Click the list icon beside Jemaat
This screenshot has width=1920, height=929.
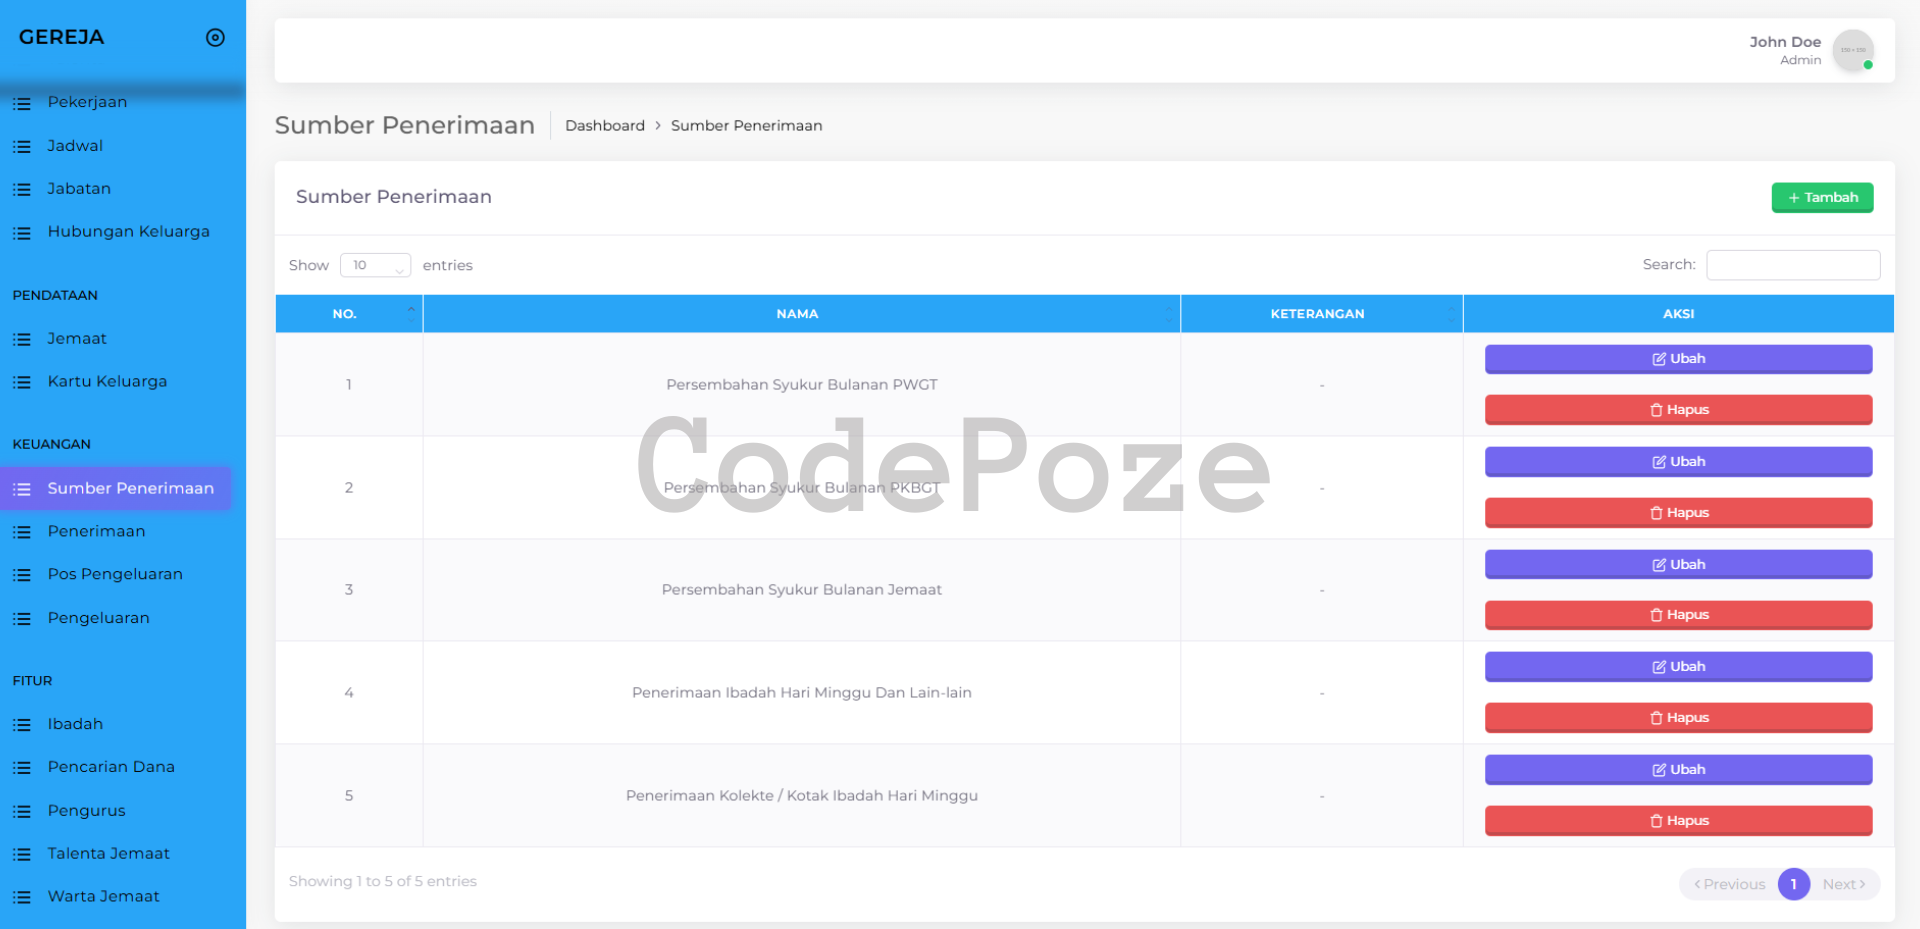tap(22, 339)
